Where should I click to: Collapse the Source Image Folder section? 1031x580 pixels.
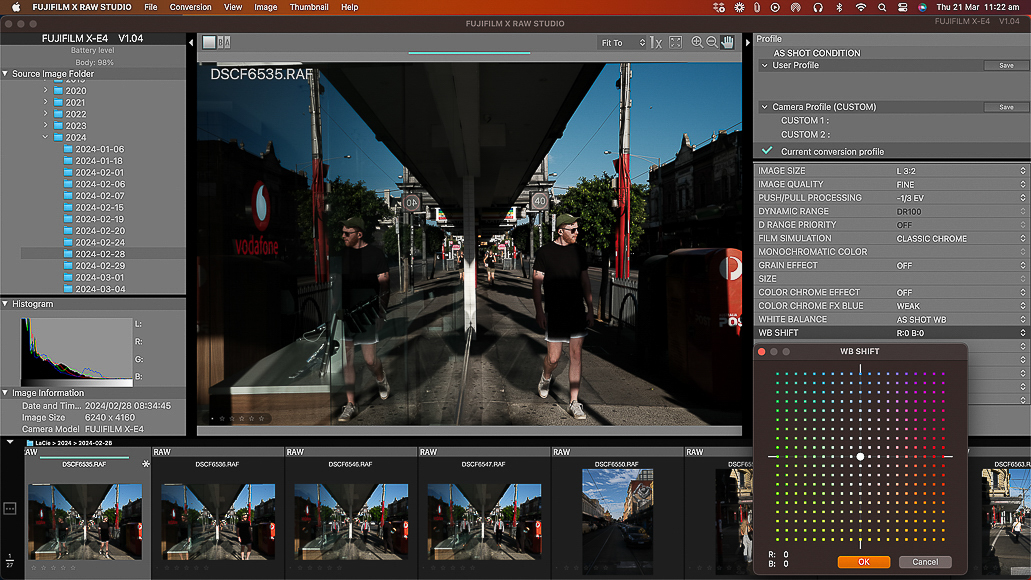tap(5, 74)
